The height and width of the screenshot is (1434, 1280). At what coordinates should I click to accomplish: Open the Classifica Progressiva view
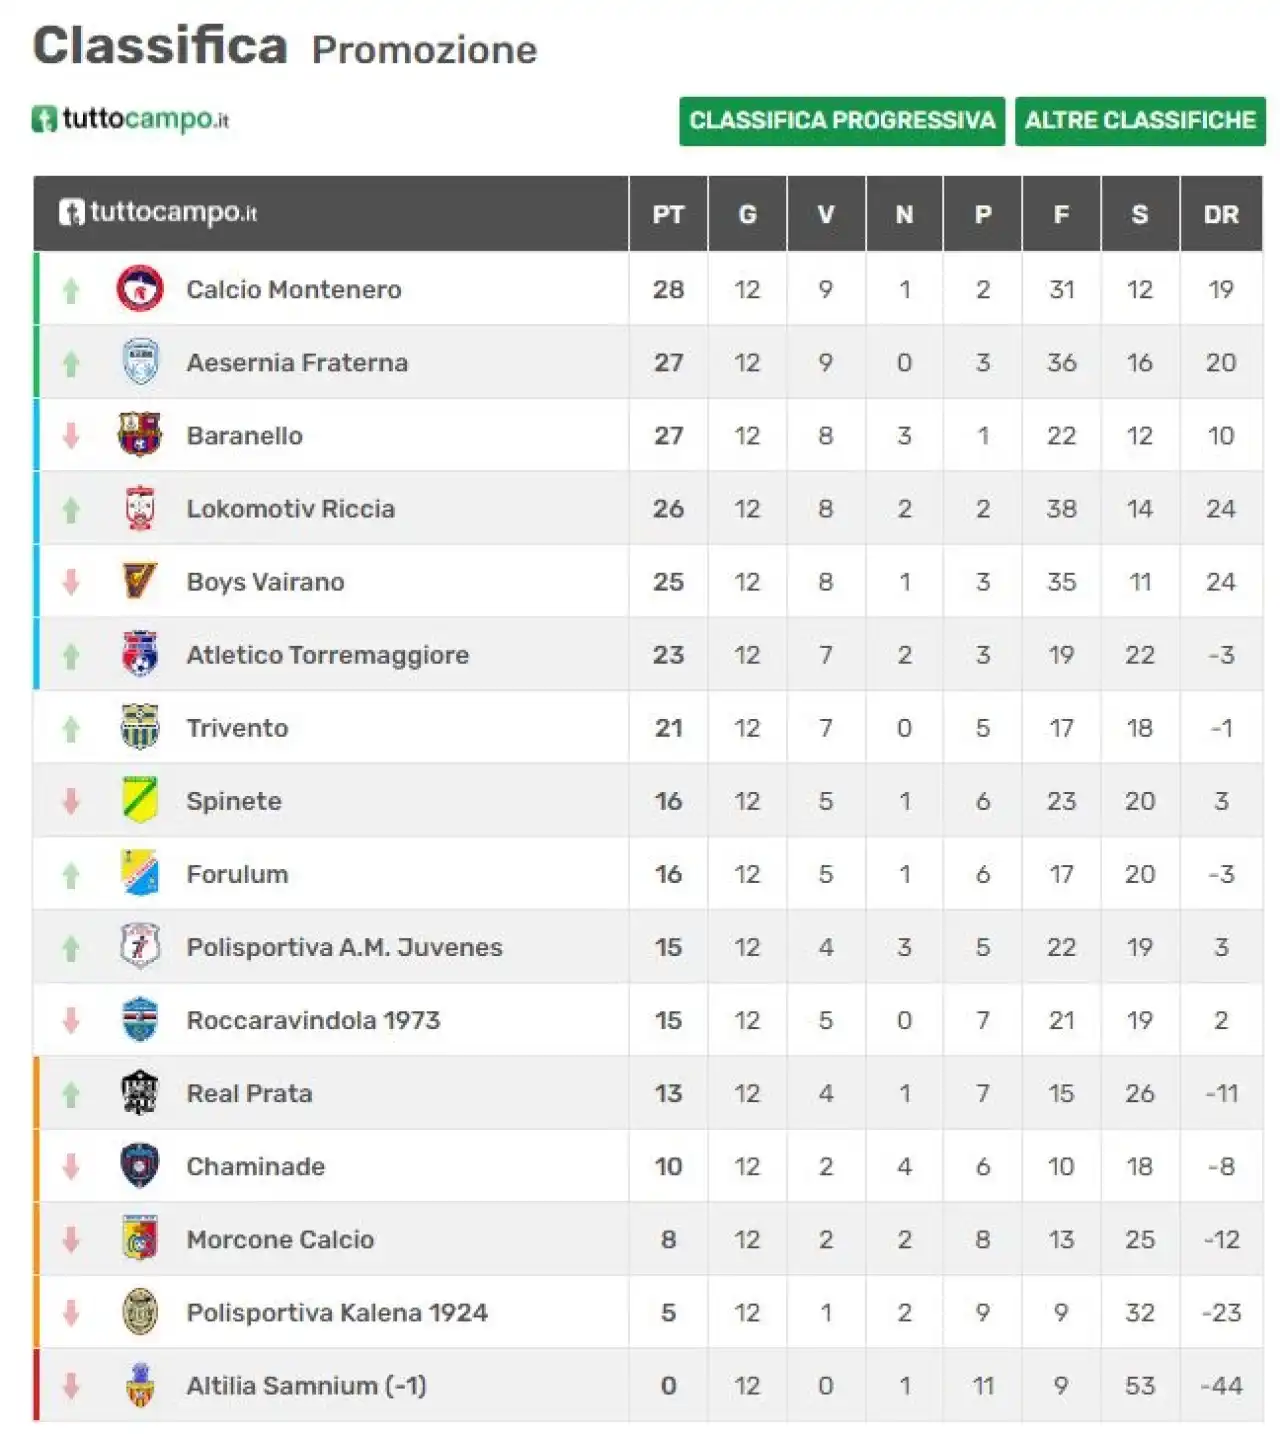coord(842,121)
